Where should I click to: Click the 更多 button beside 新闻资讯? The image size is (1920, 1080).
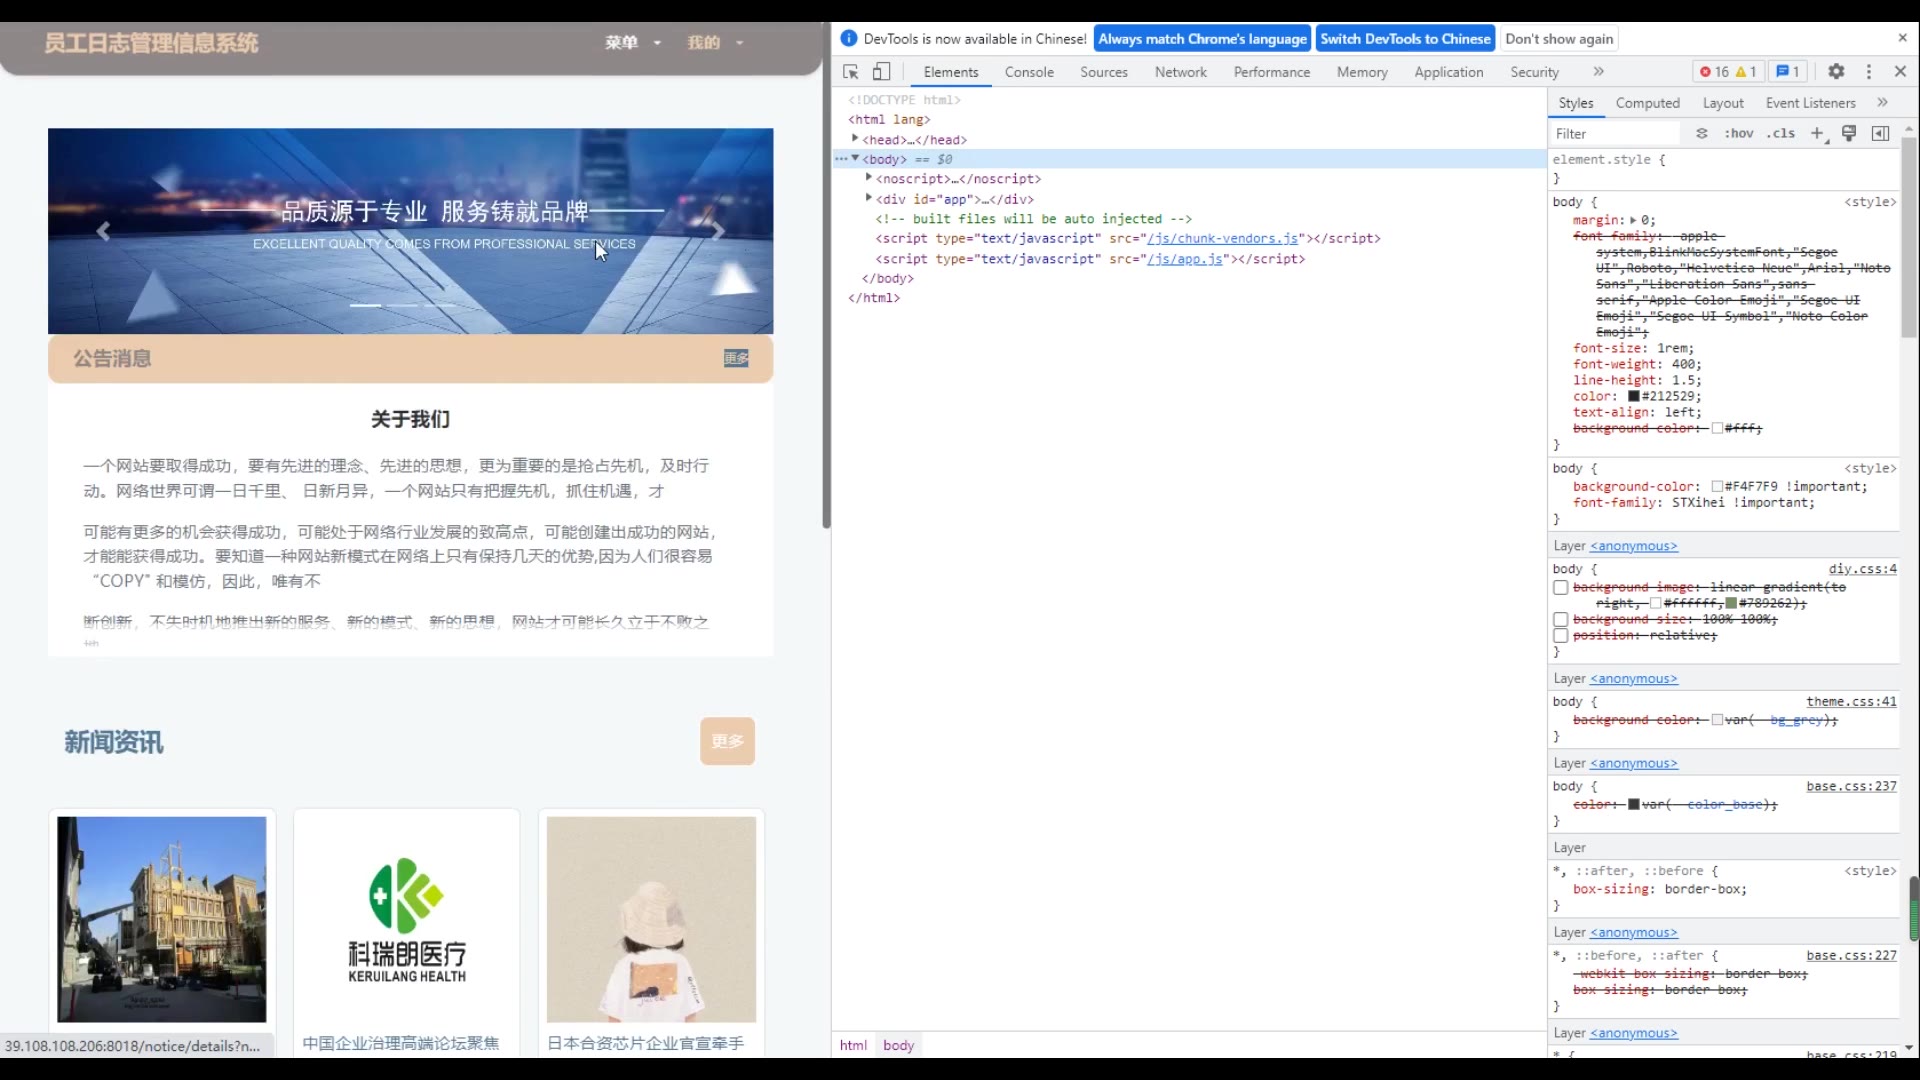click(727, 741)
